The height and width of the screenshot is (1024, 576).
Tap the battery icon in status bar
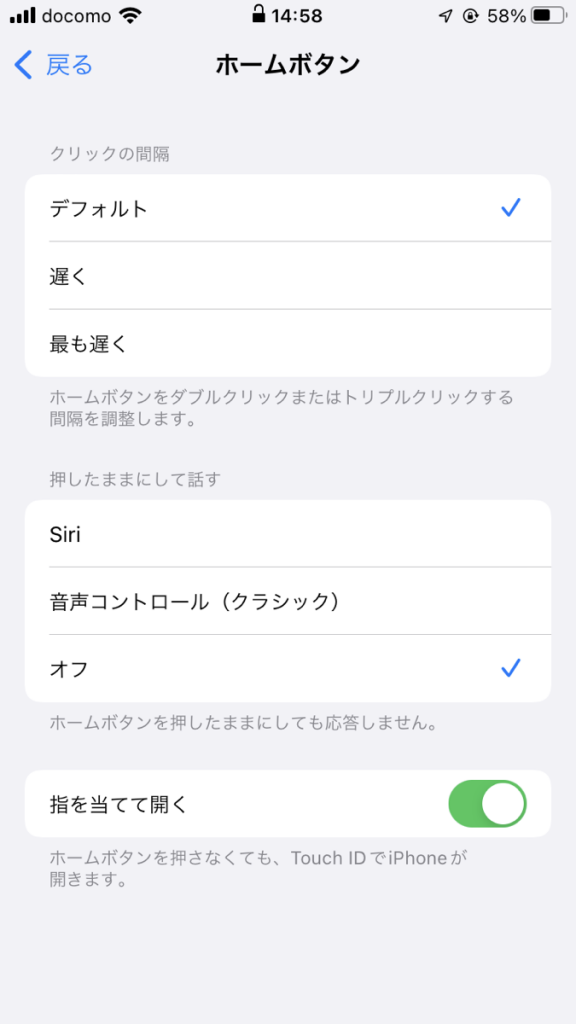[x=549, y=16]
